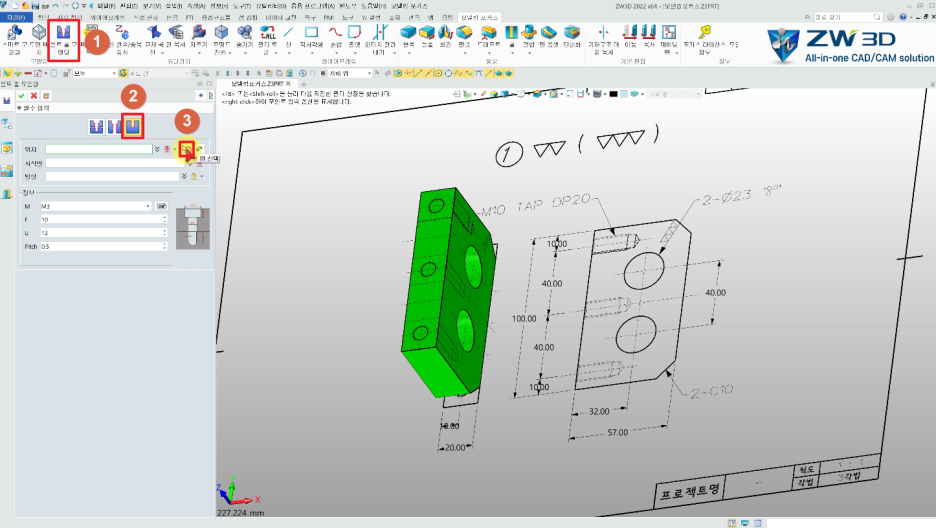
Task: Open the View(V) menu in menu bar
Action: pyautogui.click(x=152, y=5)
